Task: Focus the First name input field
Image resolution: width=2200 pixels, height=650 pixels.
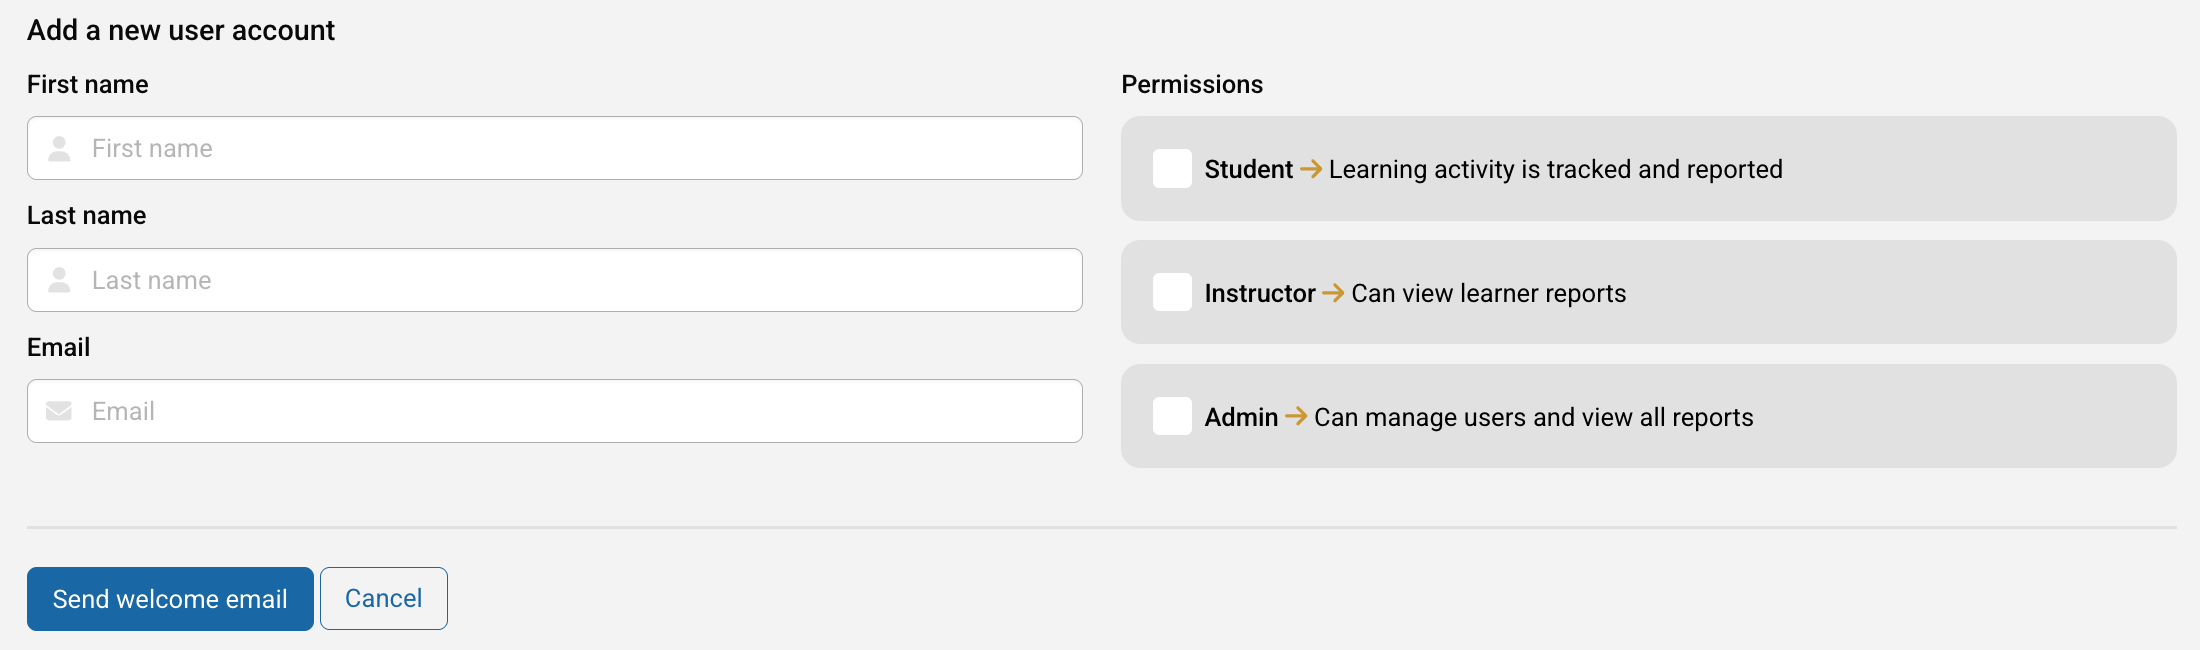Action: (555, 148)
